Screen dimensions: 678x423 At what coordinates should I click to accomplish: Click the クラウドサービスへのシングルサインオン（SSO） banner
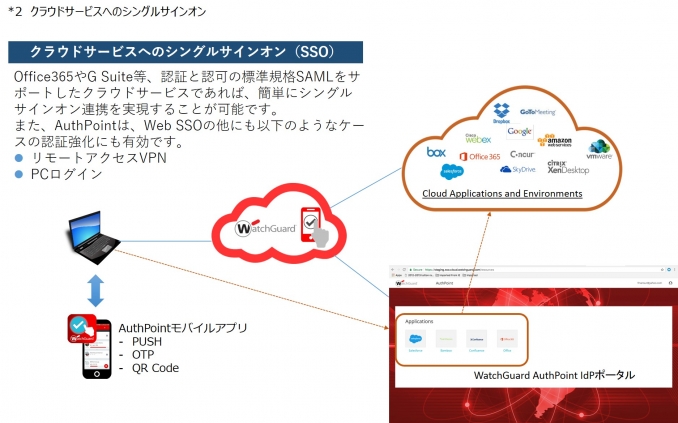(x=185, y=52)
